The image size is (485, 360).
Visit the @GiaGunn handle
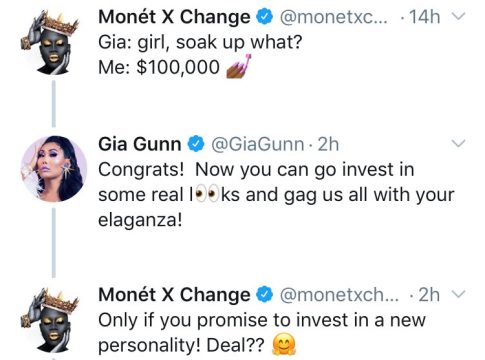[x=258, y=144]
